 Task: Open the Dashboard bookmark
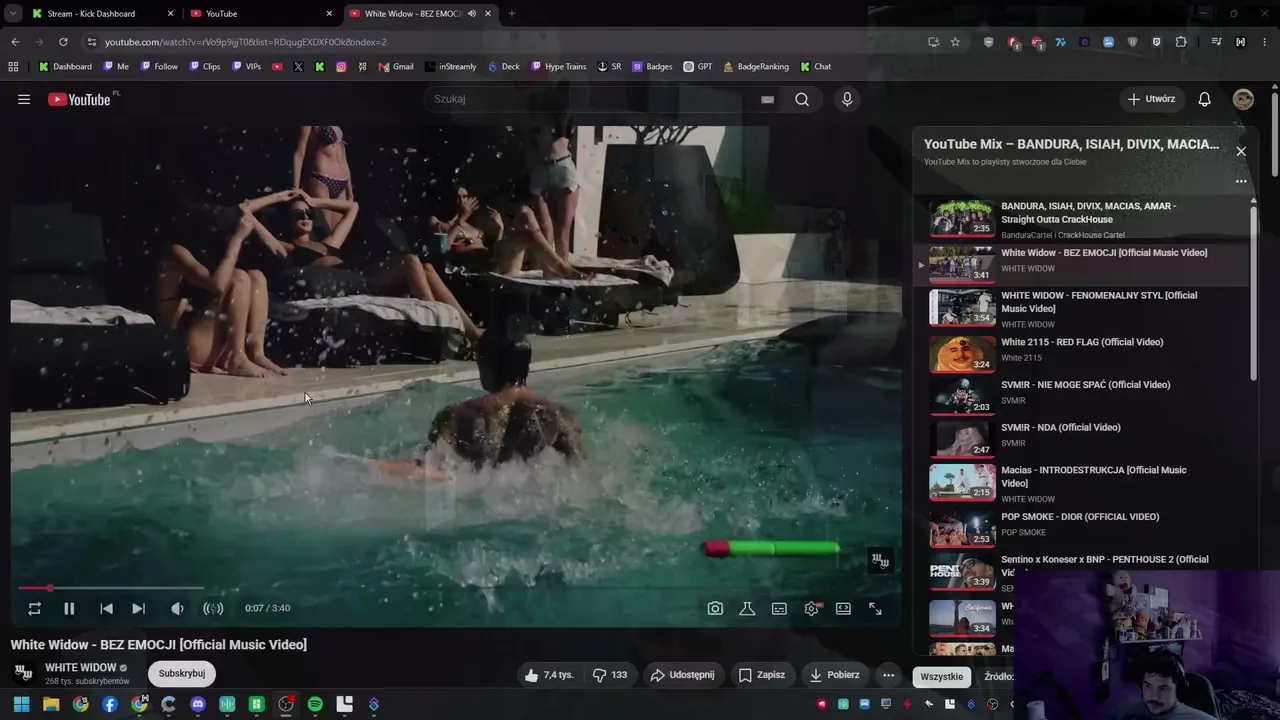[65, 67]
